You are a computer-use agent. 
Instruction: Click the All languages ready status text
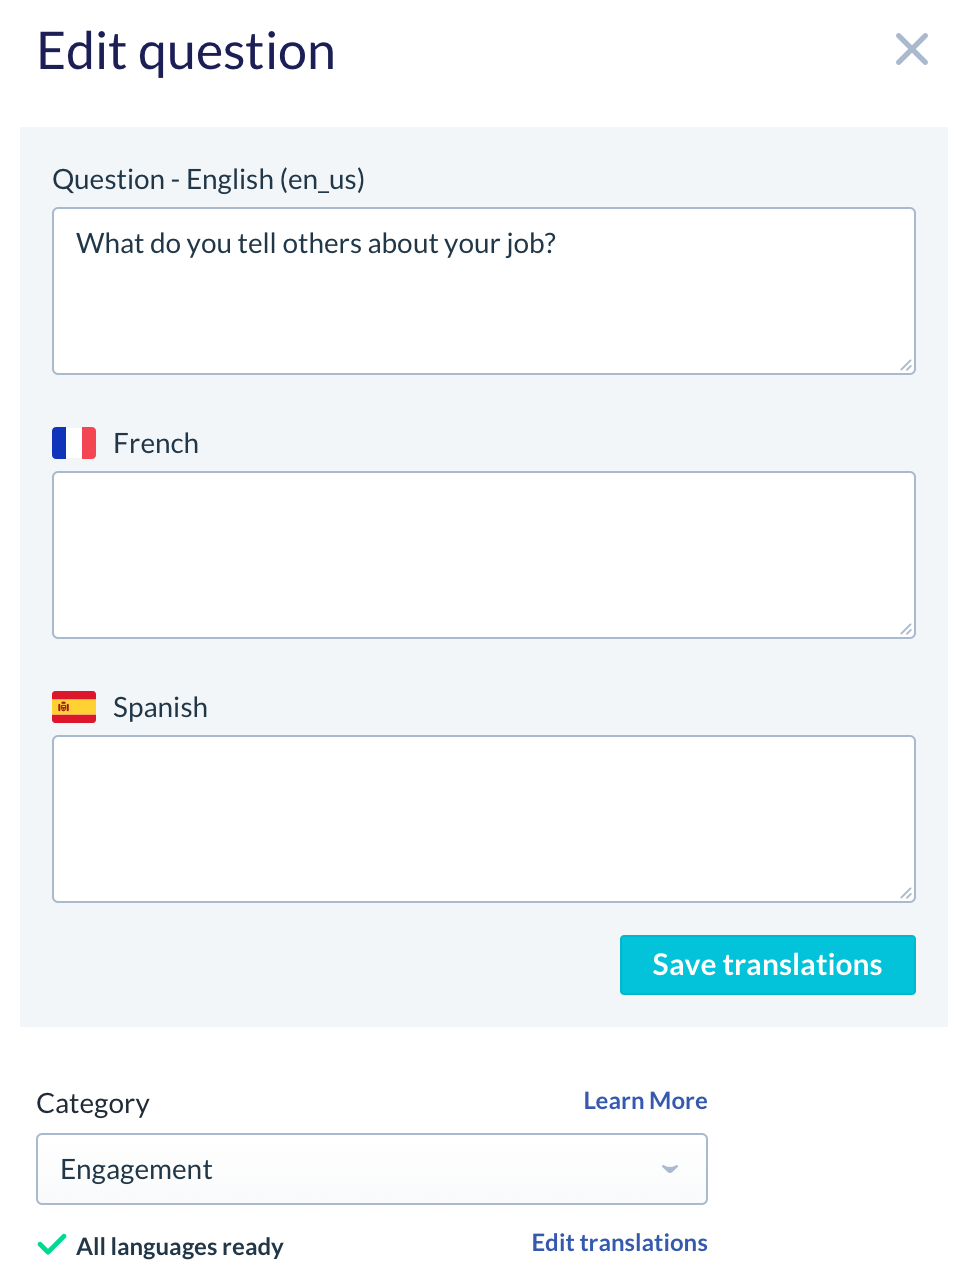click(x=180, y=1247)
